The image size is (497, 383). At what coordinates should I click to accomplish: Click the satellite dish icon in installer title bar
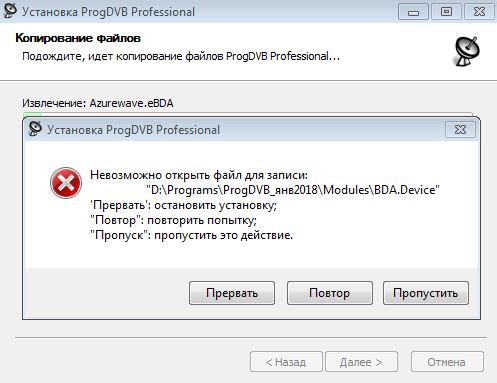tap(9, 10)
